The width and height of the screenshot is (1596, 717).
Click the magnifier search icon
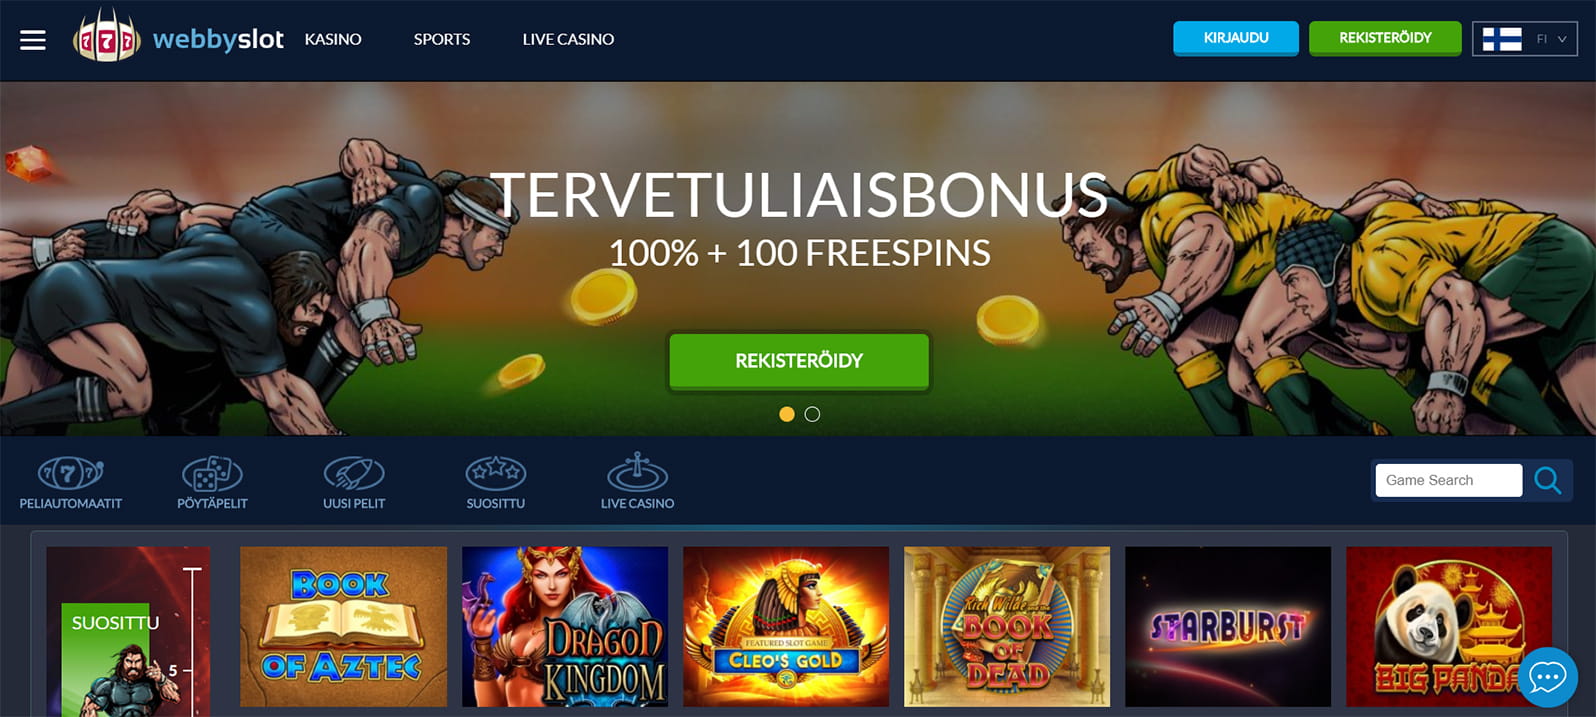pyautogui.click(x=1547, y=481)
